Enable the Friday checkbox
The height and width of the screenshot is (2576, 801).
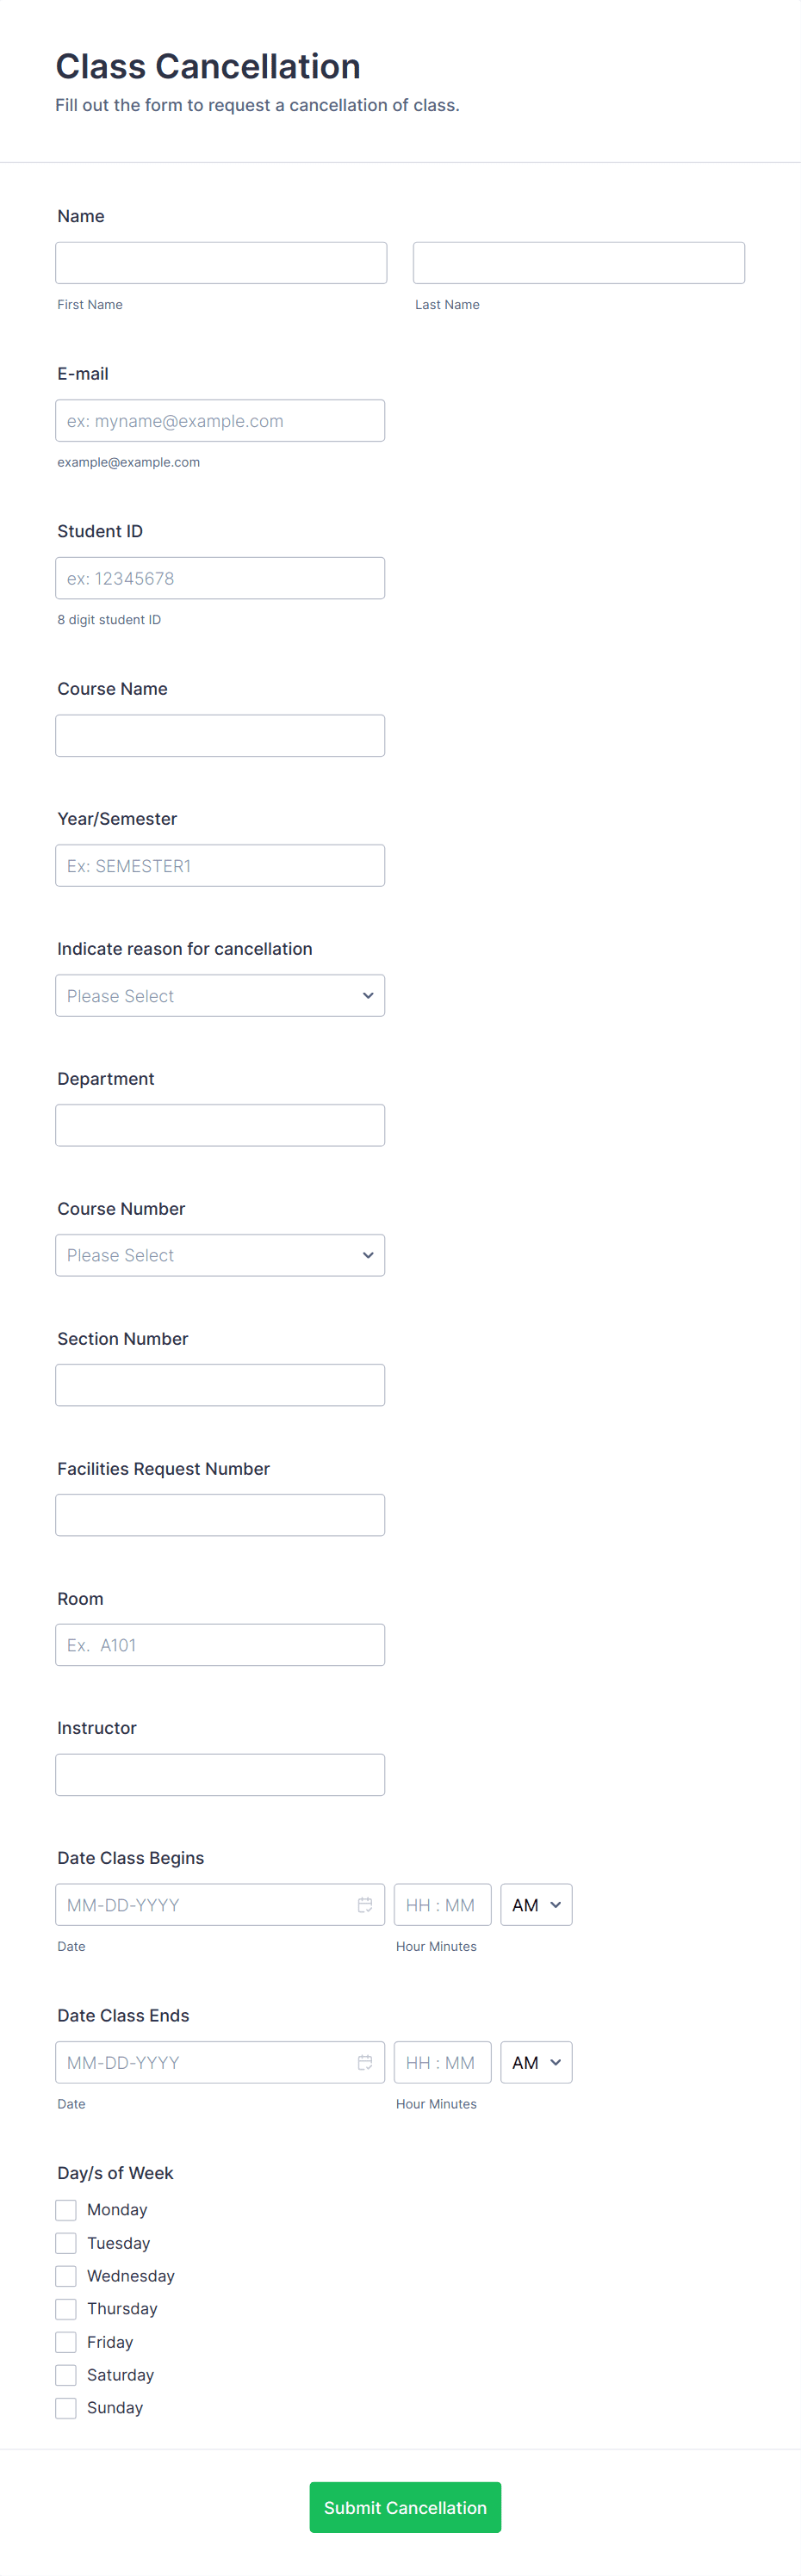66,2342
